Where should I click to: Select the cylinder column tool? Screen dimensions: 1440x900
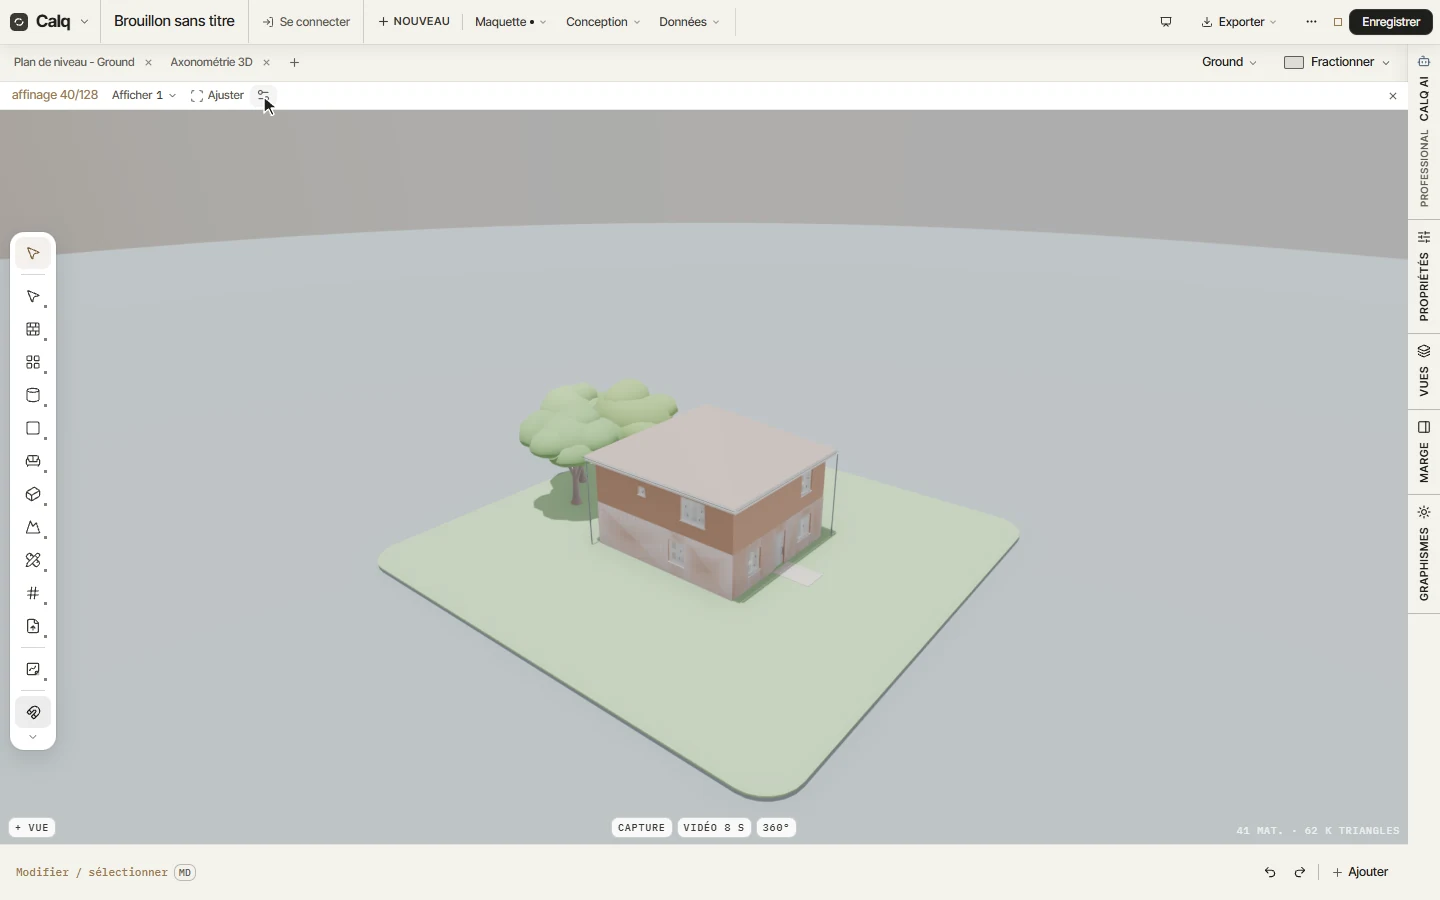33,396
